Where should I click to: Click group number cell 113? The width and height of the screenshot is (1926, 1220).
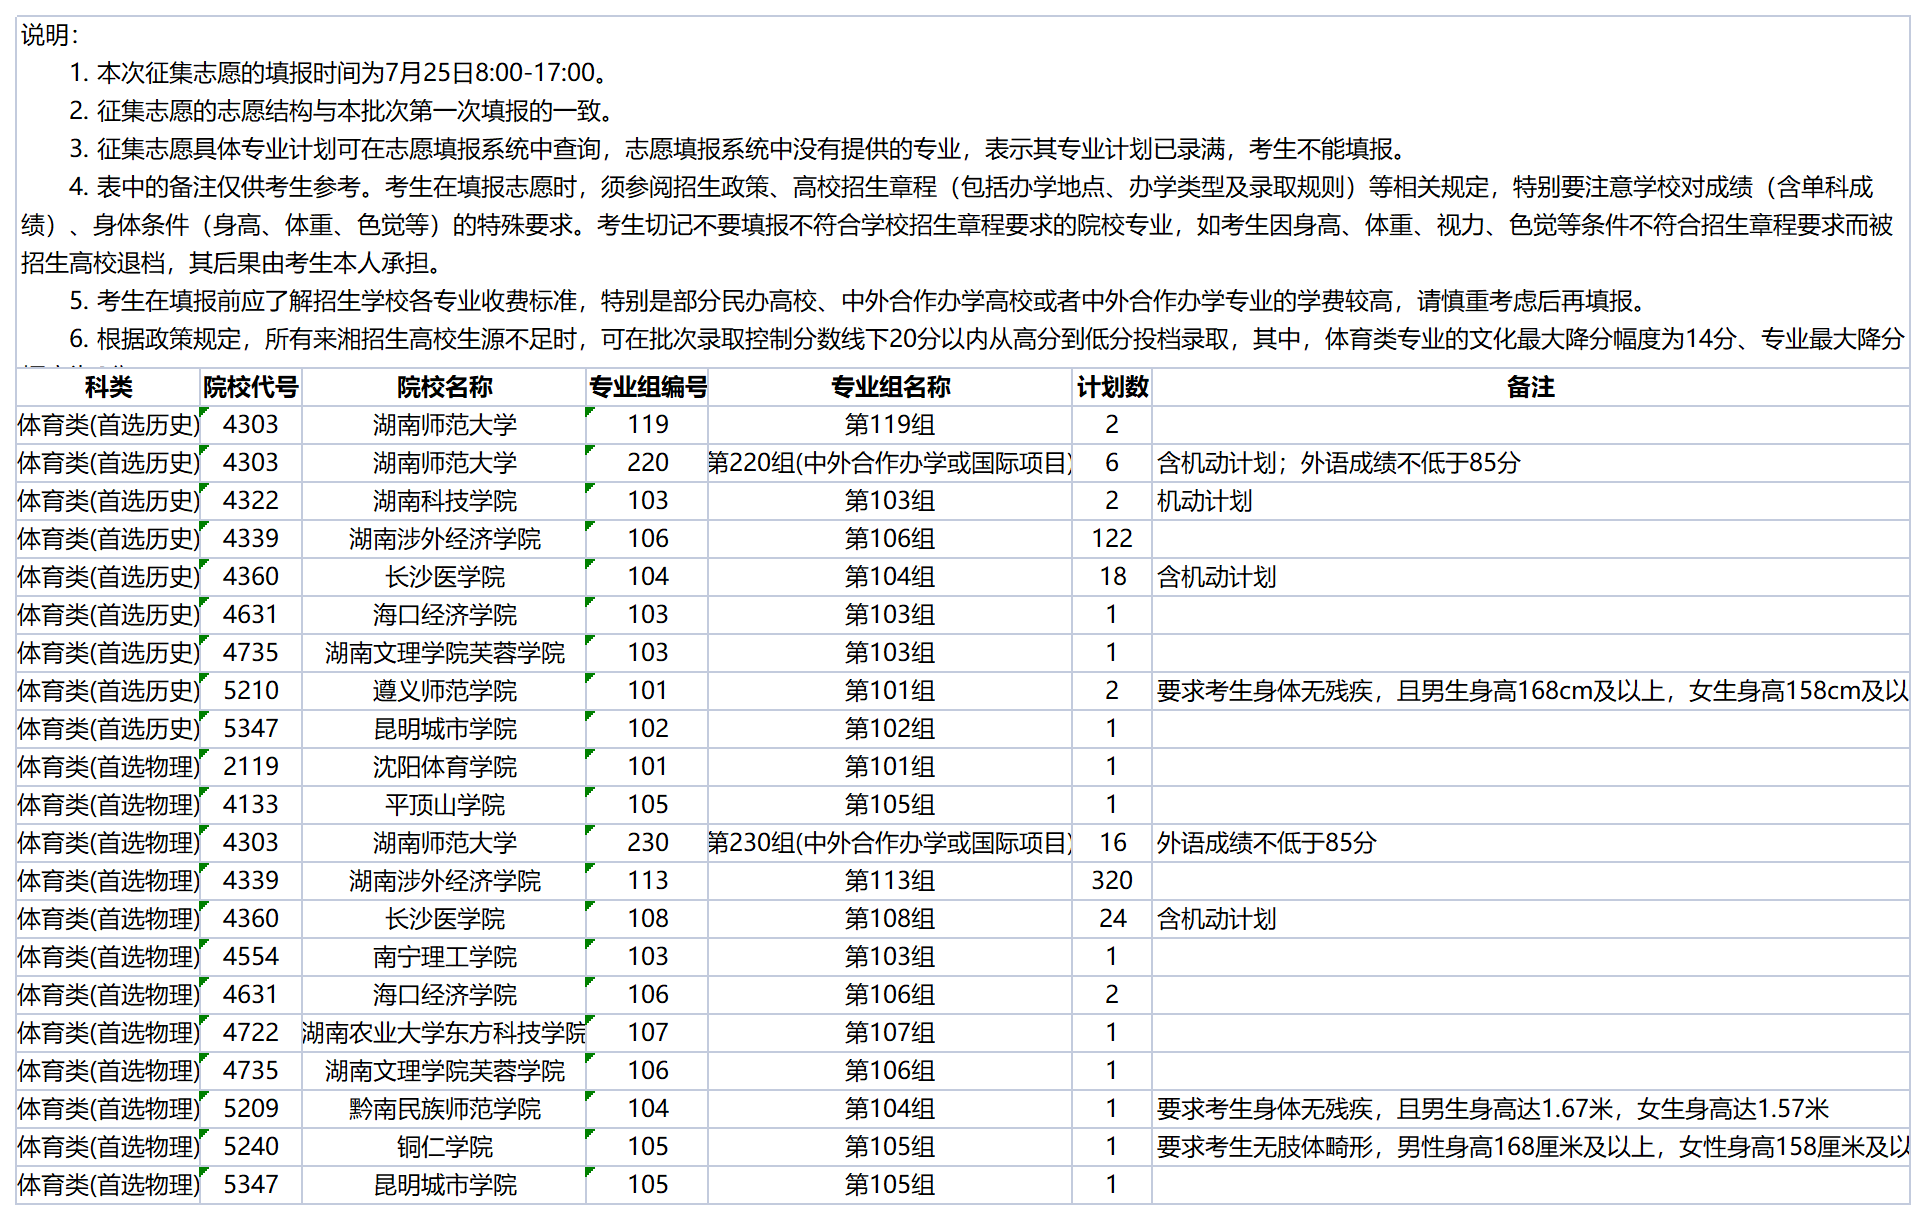[x=647, y=881]
